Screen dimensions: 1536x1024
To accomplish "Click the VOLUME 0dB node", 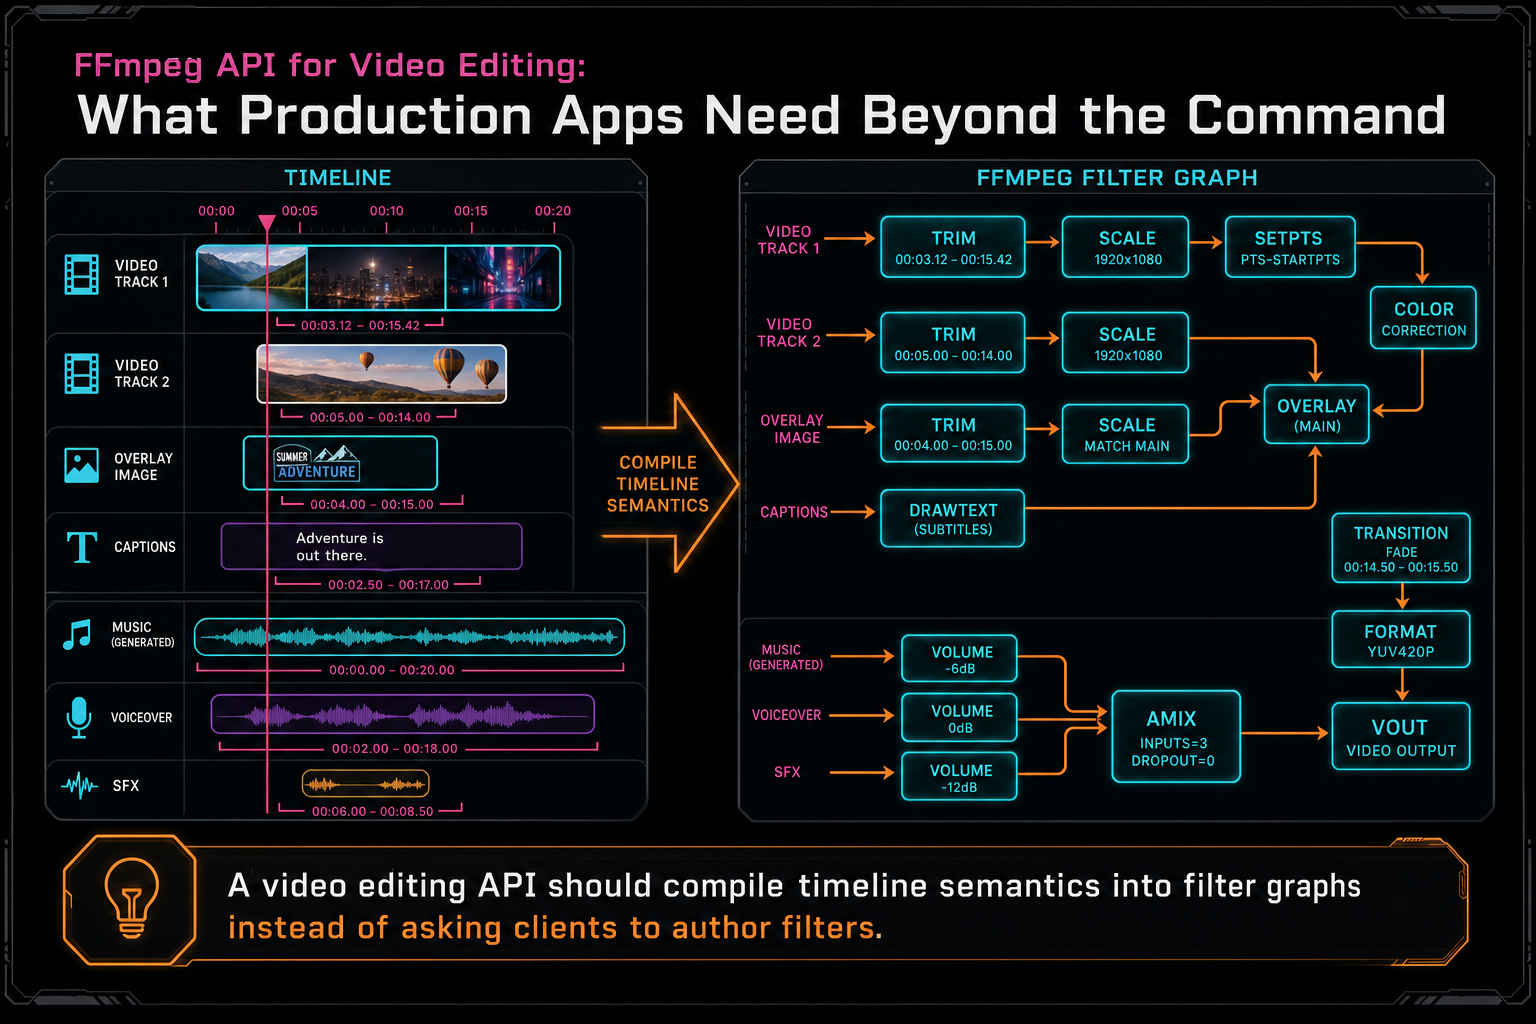I will [x=960, y=718].
